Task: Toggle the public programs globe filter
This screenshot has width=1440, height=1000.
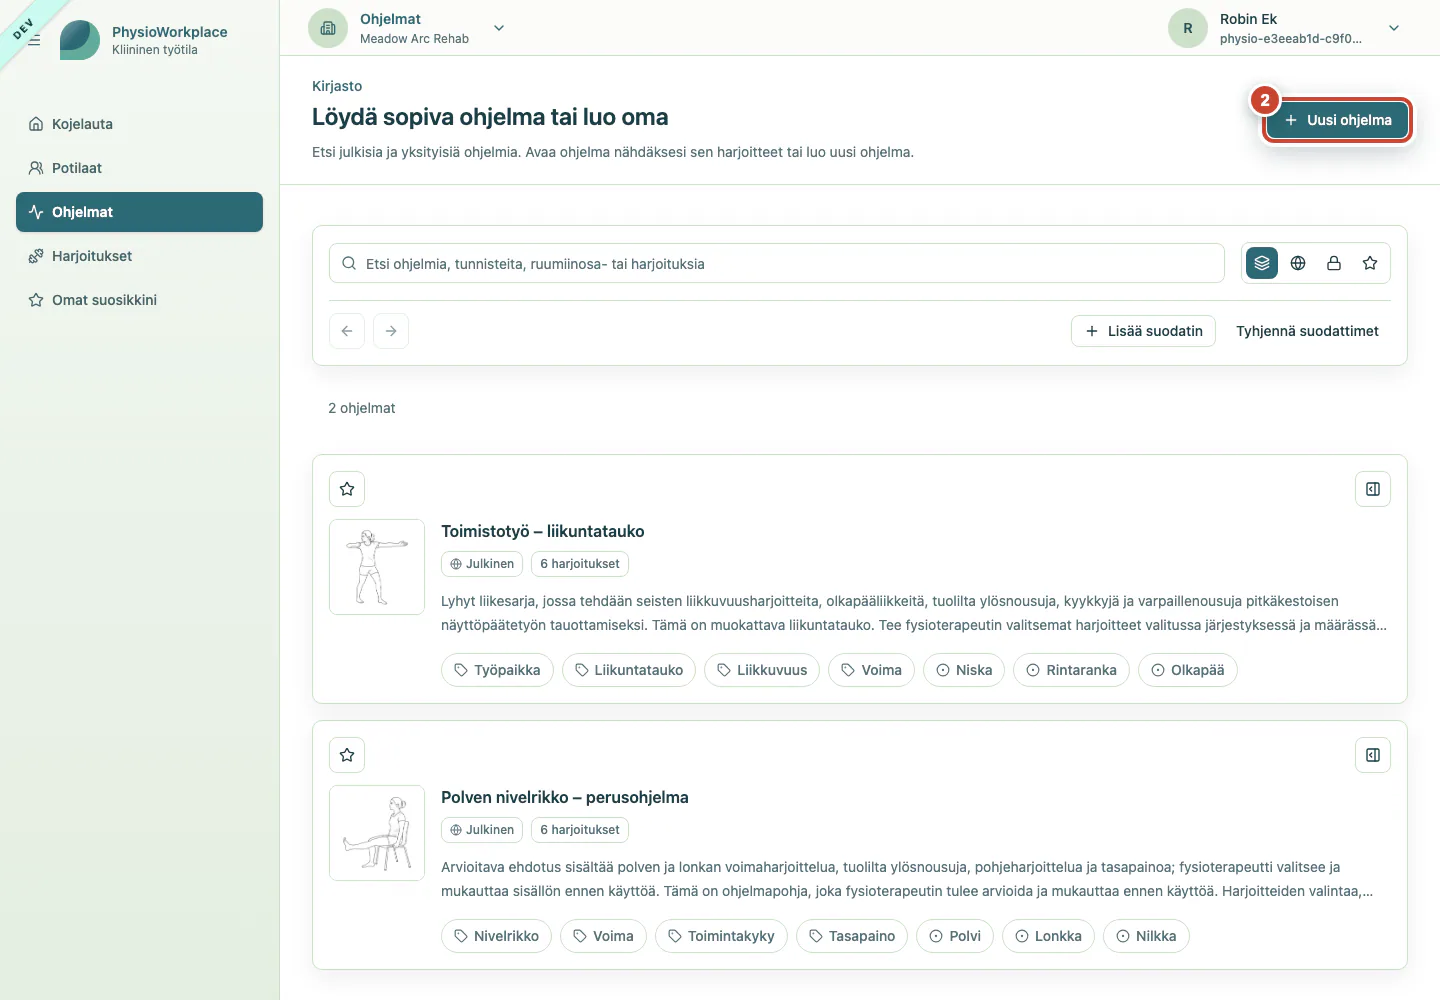Action: 1298,263
